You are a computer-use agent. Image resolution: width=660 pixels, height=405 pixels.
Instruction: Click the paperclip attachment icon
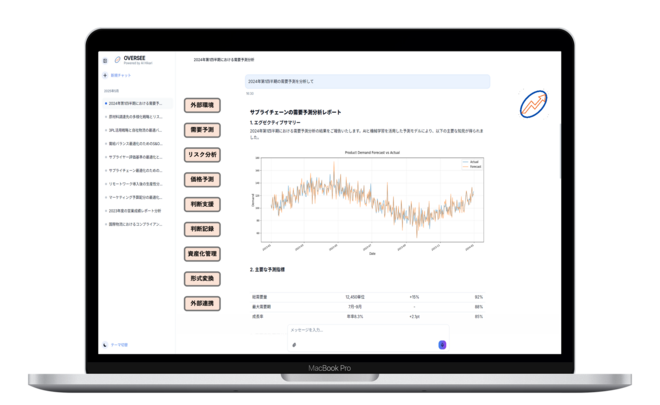[x=294, y=344]
